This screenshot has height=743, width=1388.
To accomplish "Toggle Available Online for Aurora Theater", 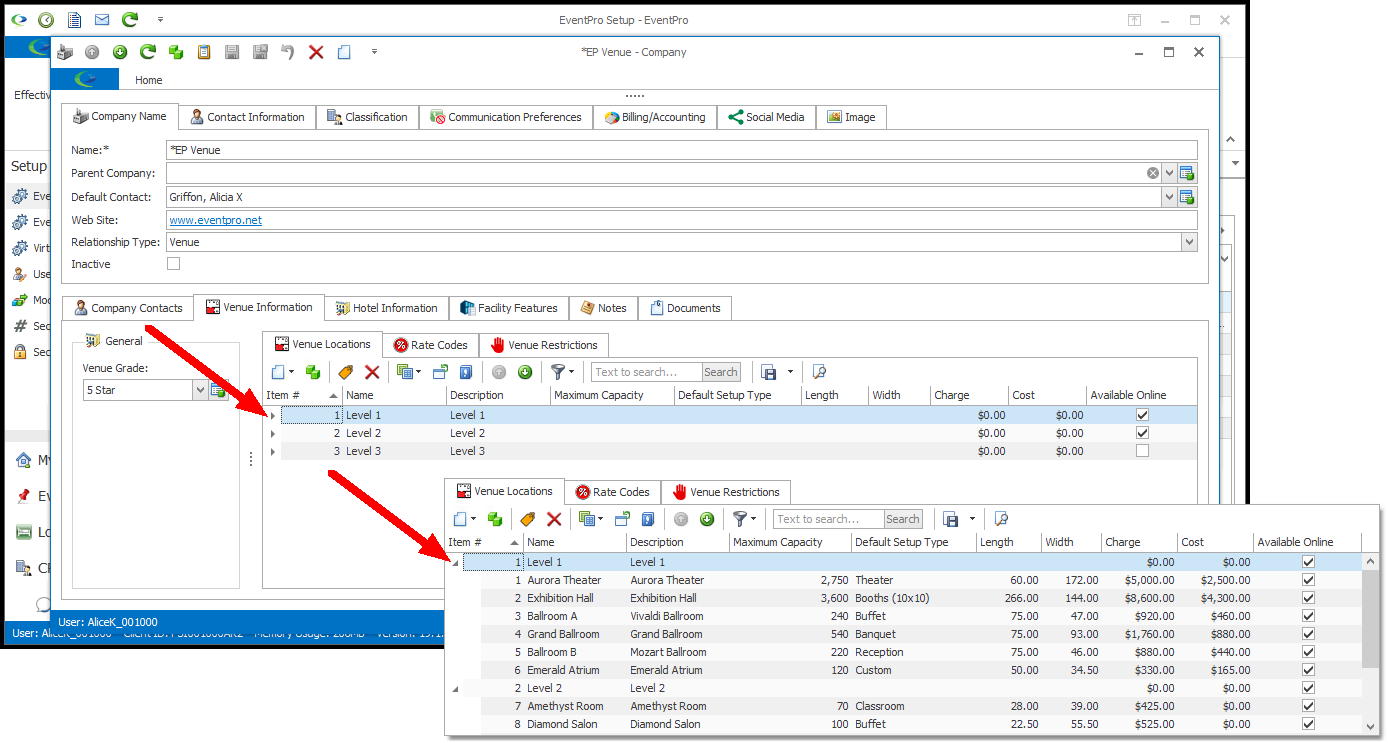I will tap(1309, 580).
